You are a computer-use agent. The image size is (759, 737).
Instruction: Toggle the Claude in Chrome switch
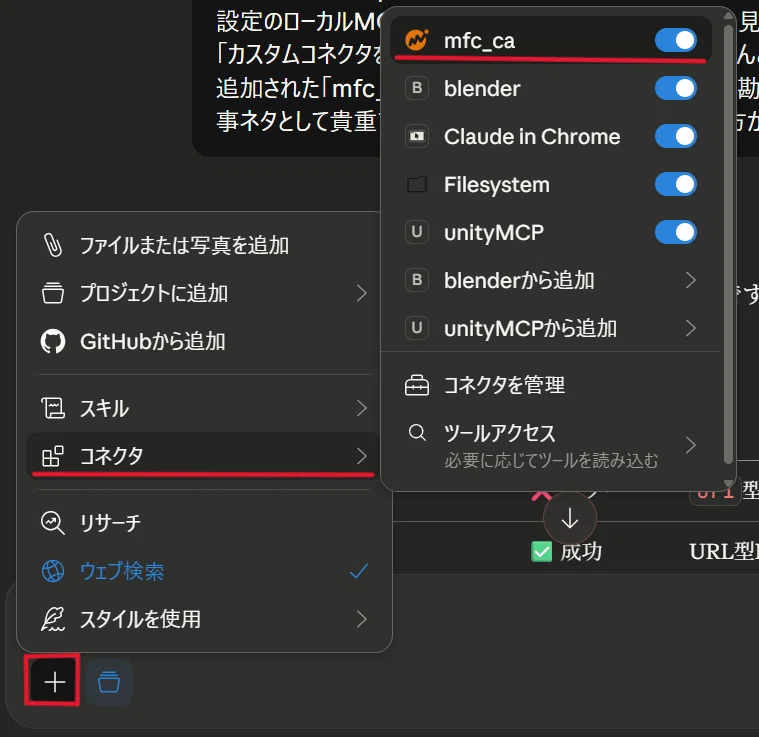coord(676,136)
